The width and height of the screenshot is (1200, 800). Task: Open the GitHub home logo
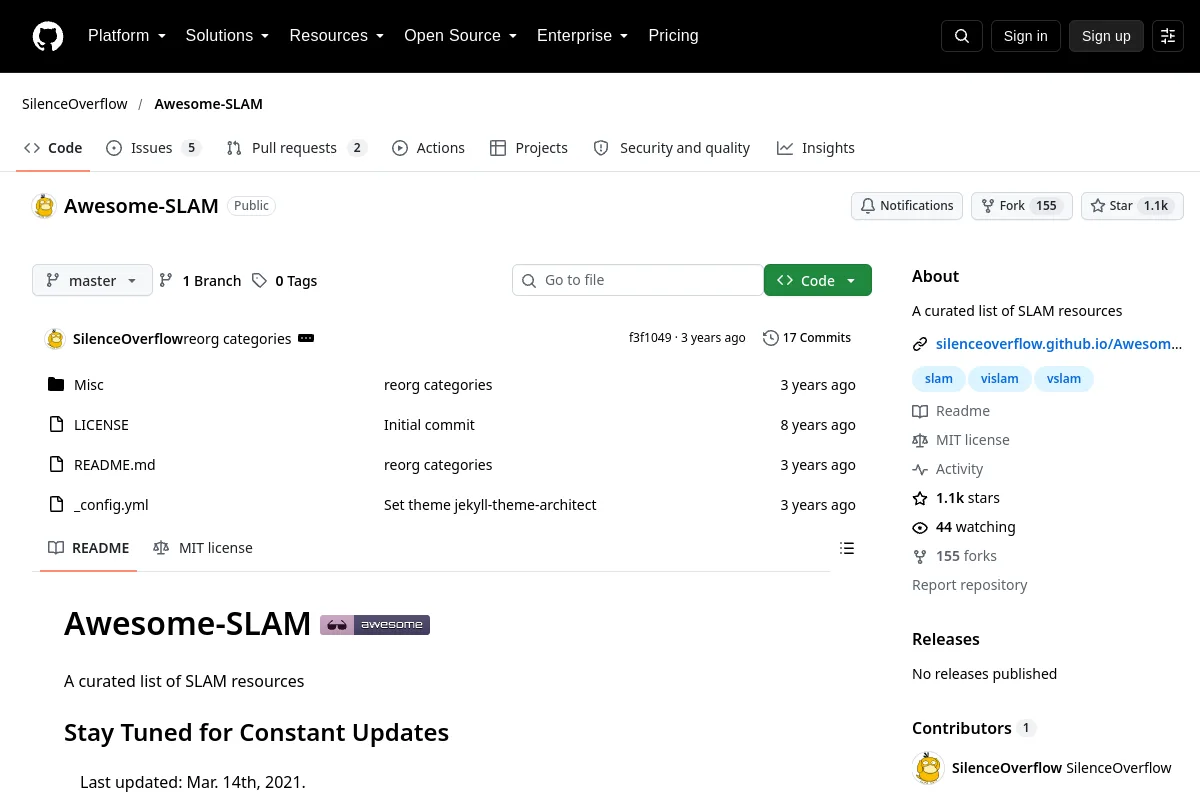click(48, 36)
